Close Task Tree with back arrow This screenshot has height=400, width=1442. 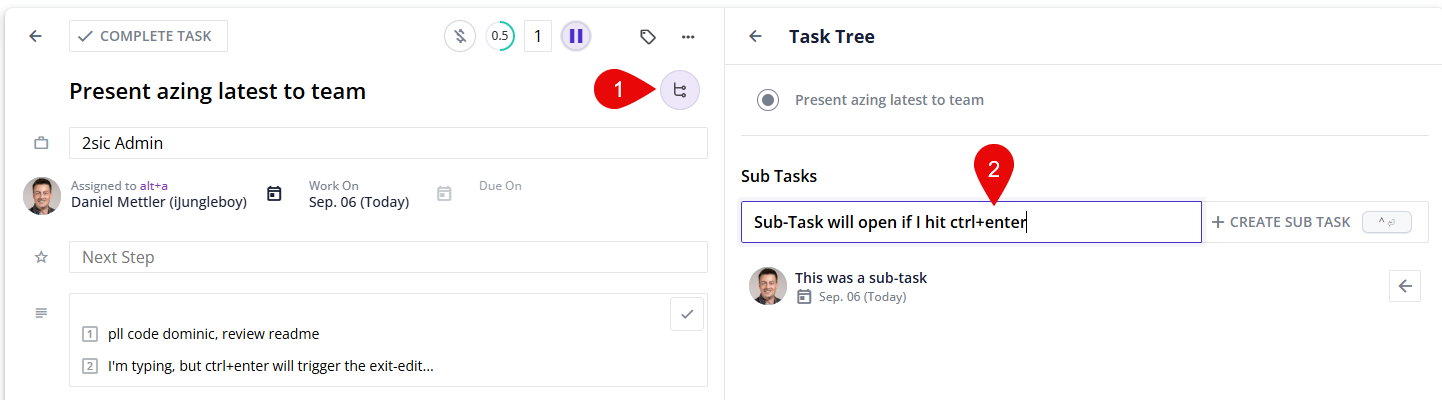[x=756, y=37]
